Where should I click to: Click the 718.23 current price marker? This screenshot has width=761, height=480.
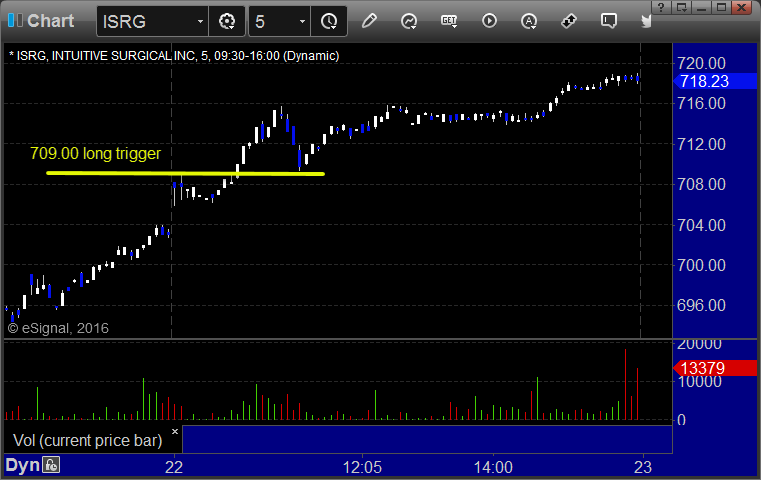(x=715, y=81)
